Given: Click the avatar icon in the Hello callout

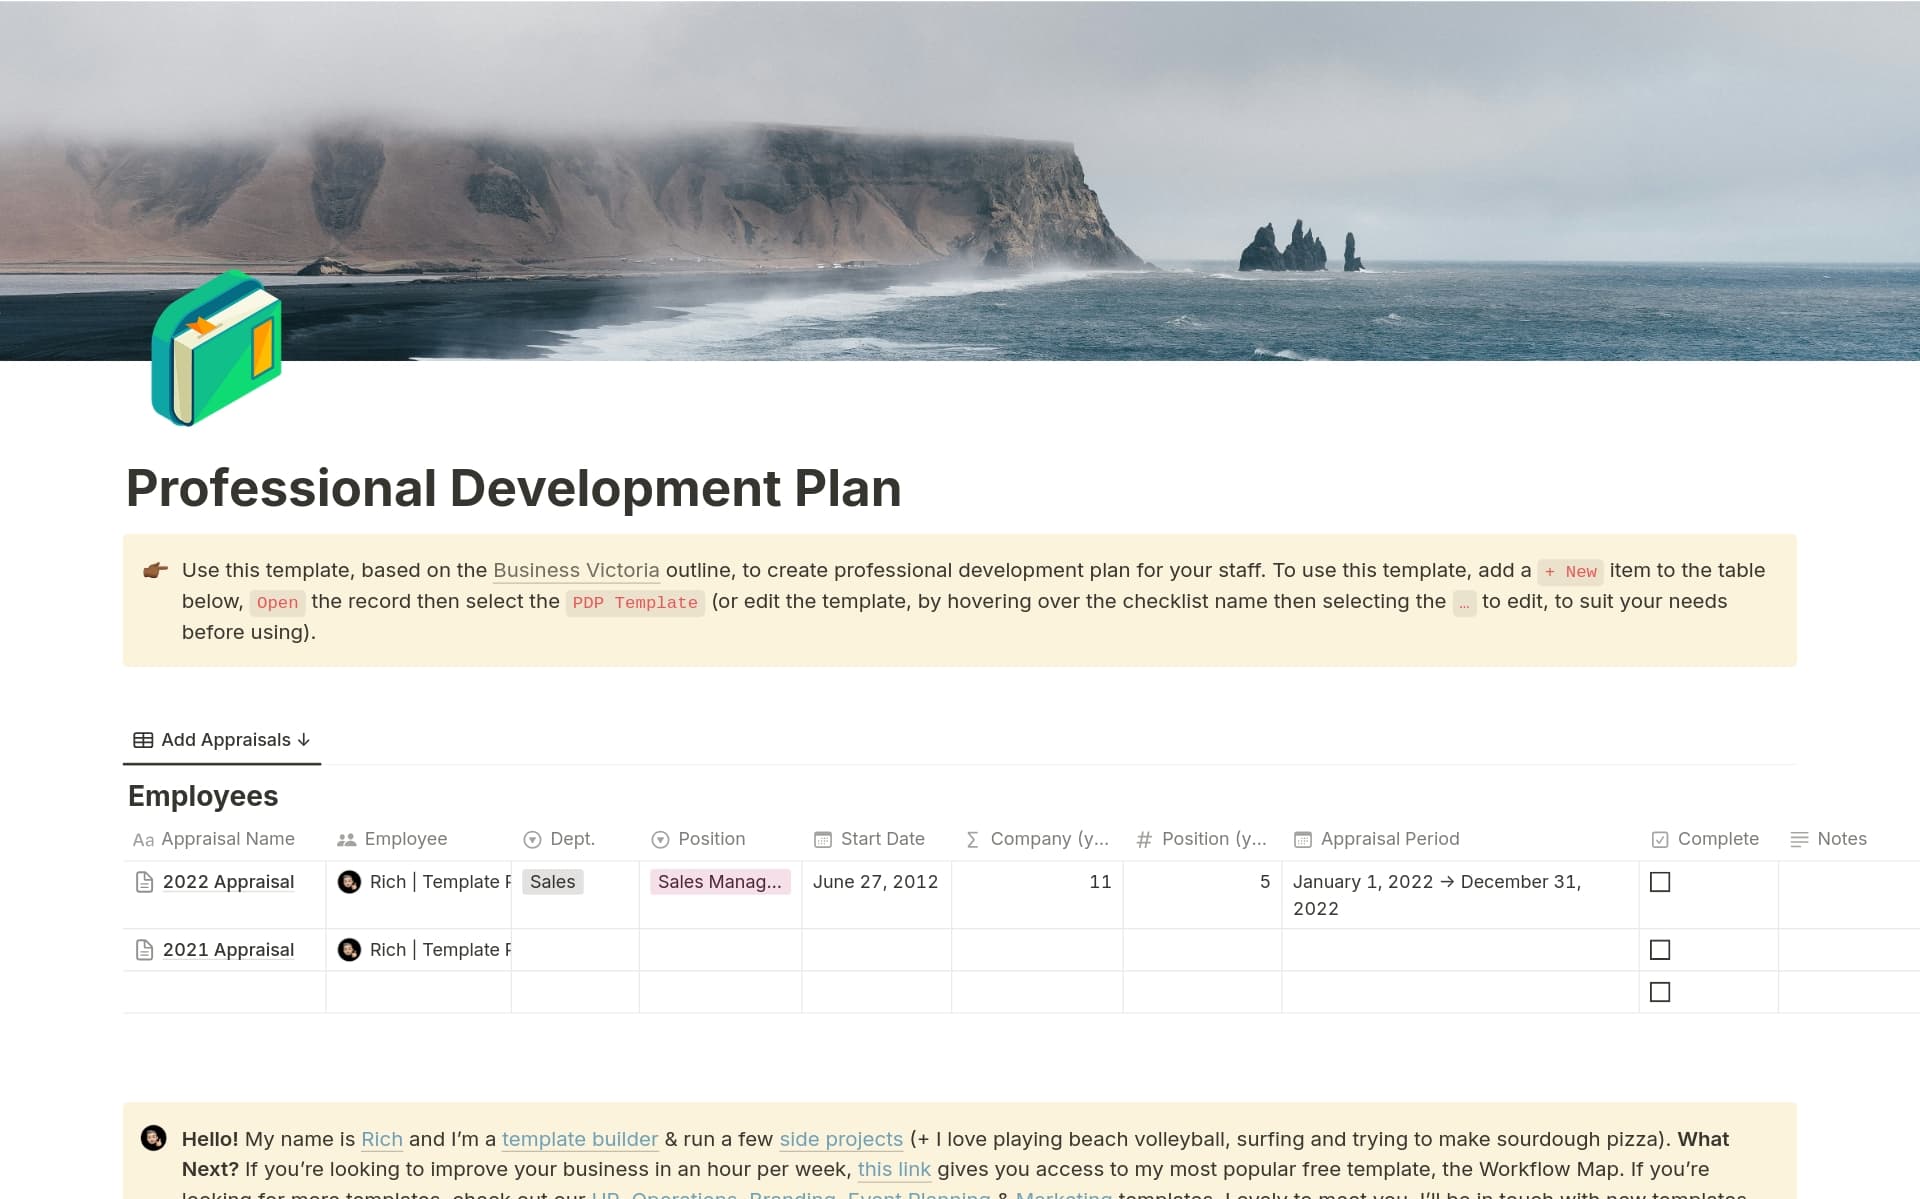Looking at the screenshot, I should click(x=153, y=1138).
